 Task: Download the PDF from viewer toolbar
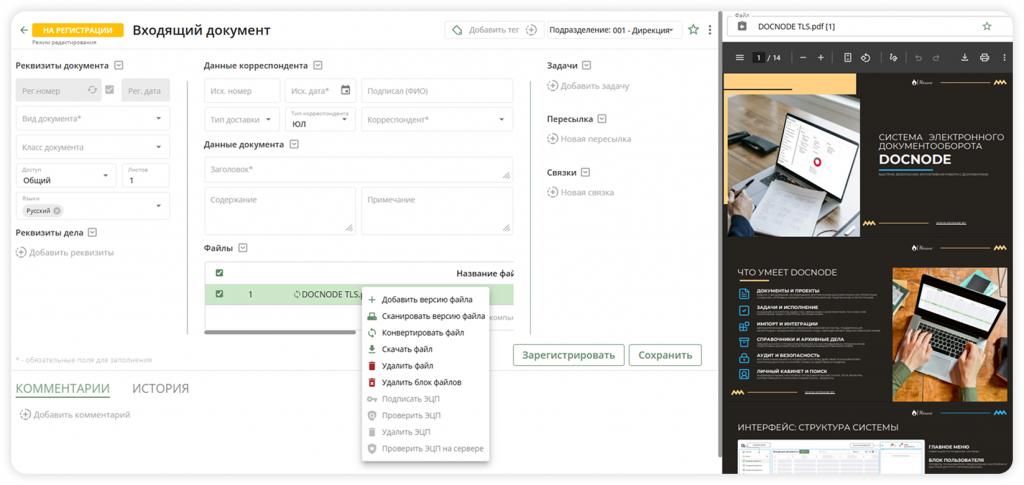pyautogui.click(x=965, y=57)
